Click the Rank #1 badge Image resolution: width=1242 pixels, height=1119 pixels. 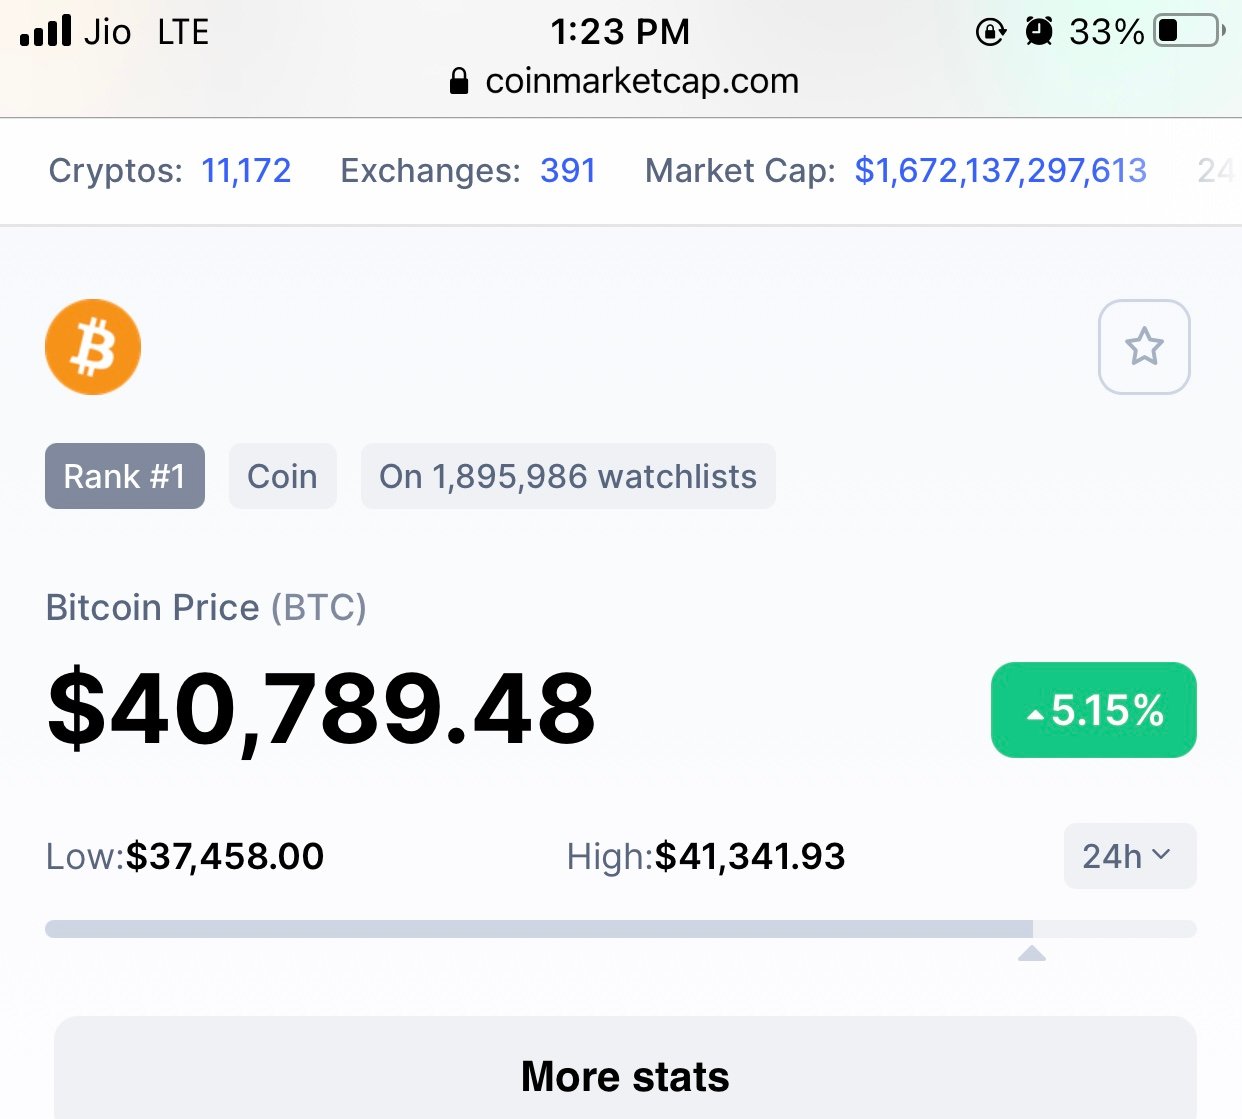(125, 476)
